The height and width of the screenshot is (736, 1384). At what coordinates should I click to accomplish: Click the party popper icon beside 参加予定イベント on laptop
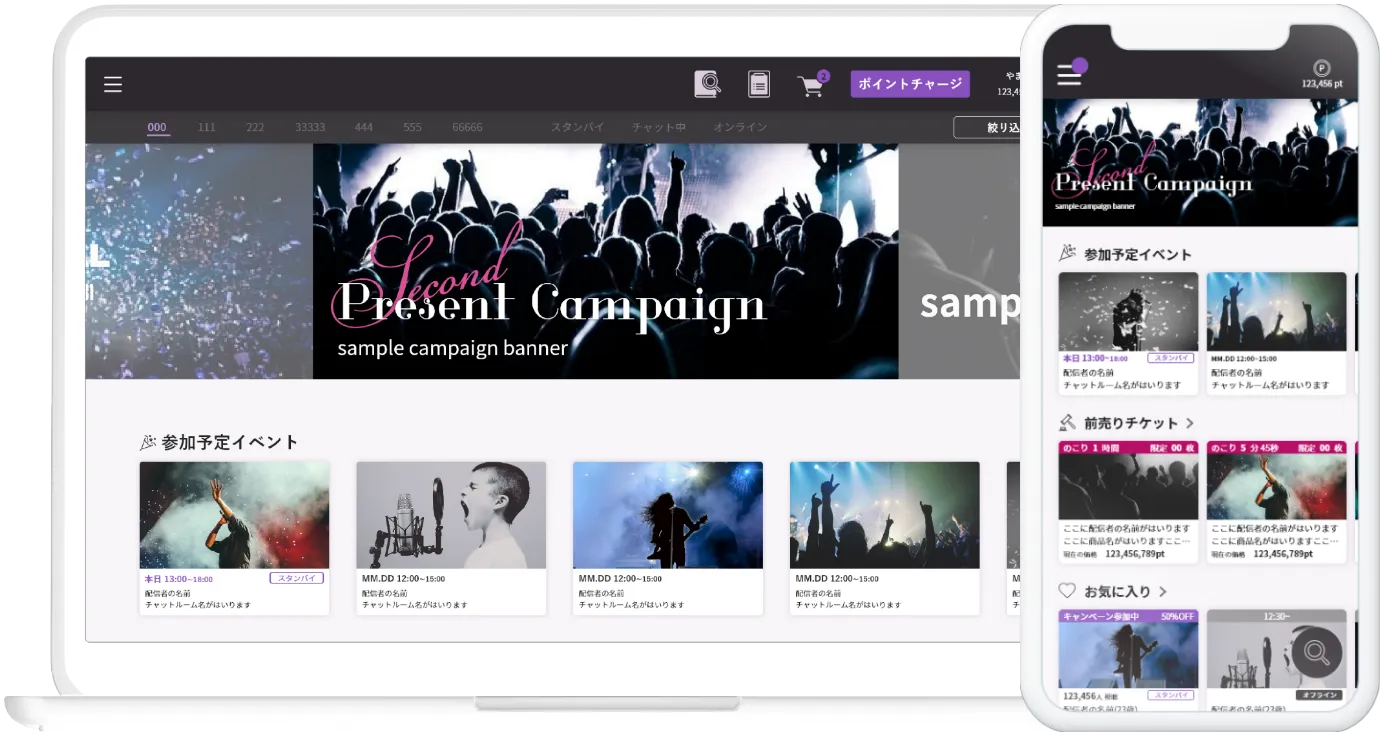[x=148, y=441]
